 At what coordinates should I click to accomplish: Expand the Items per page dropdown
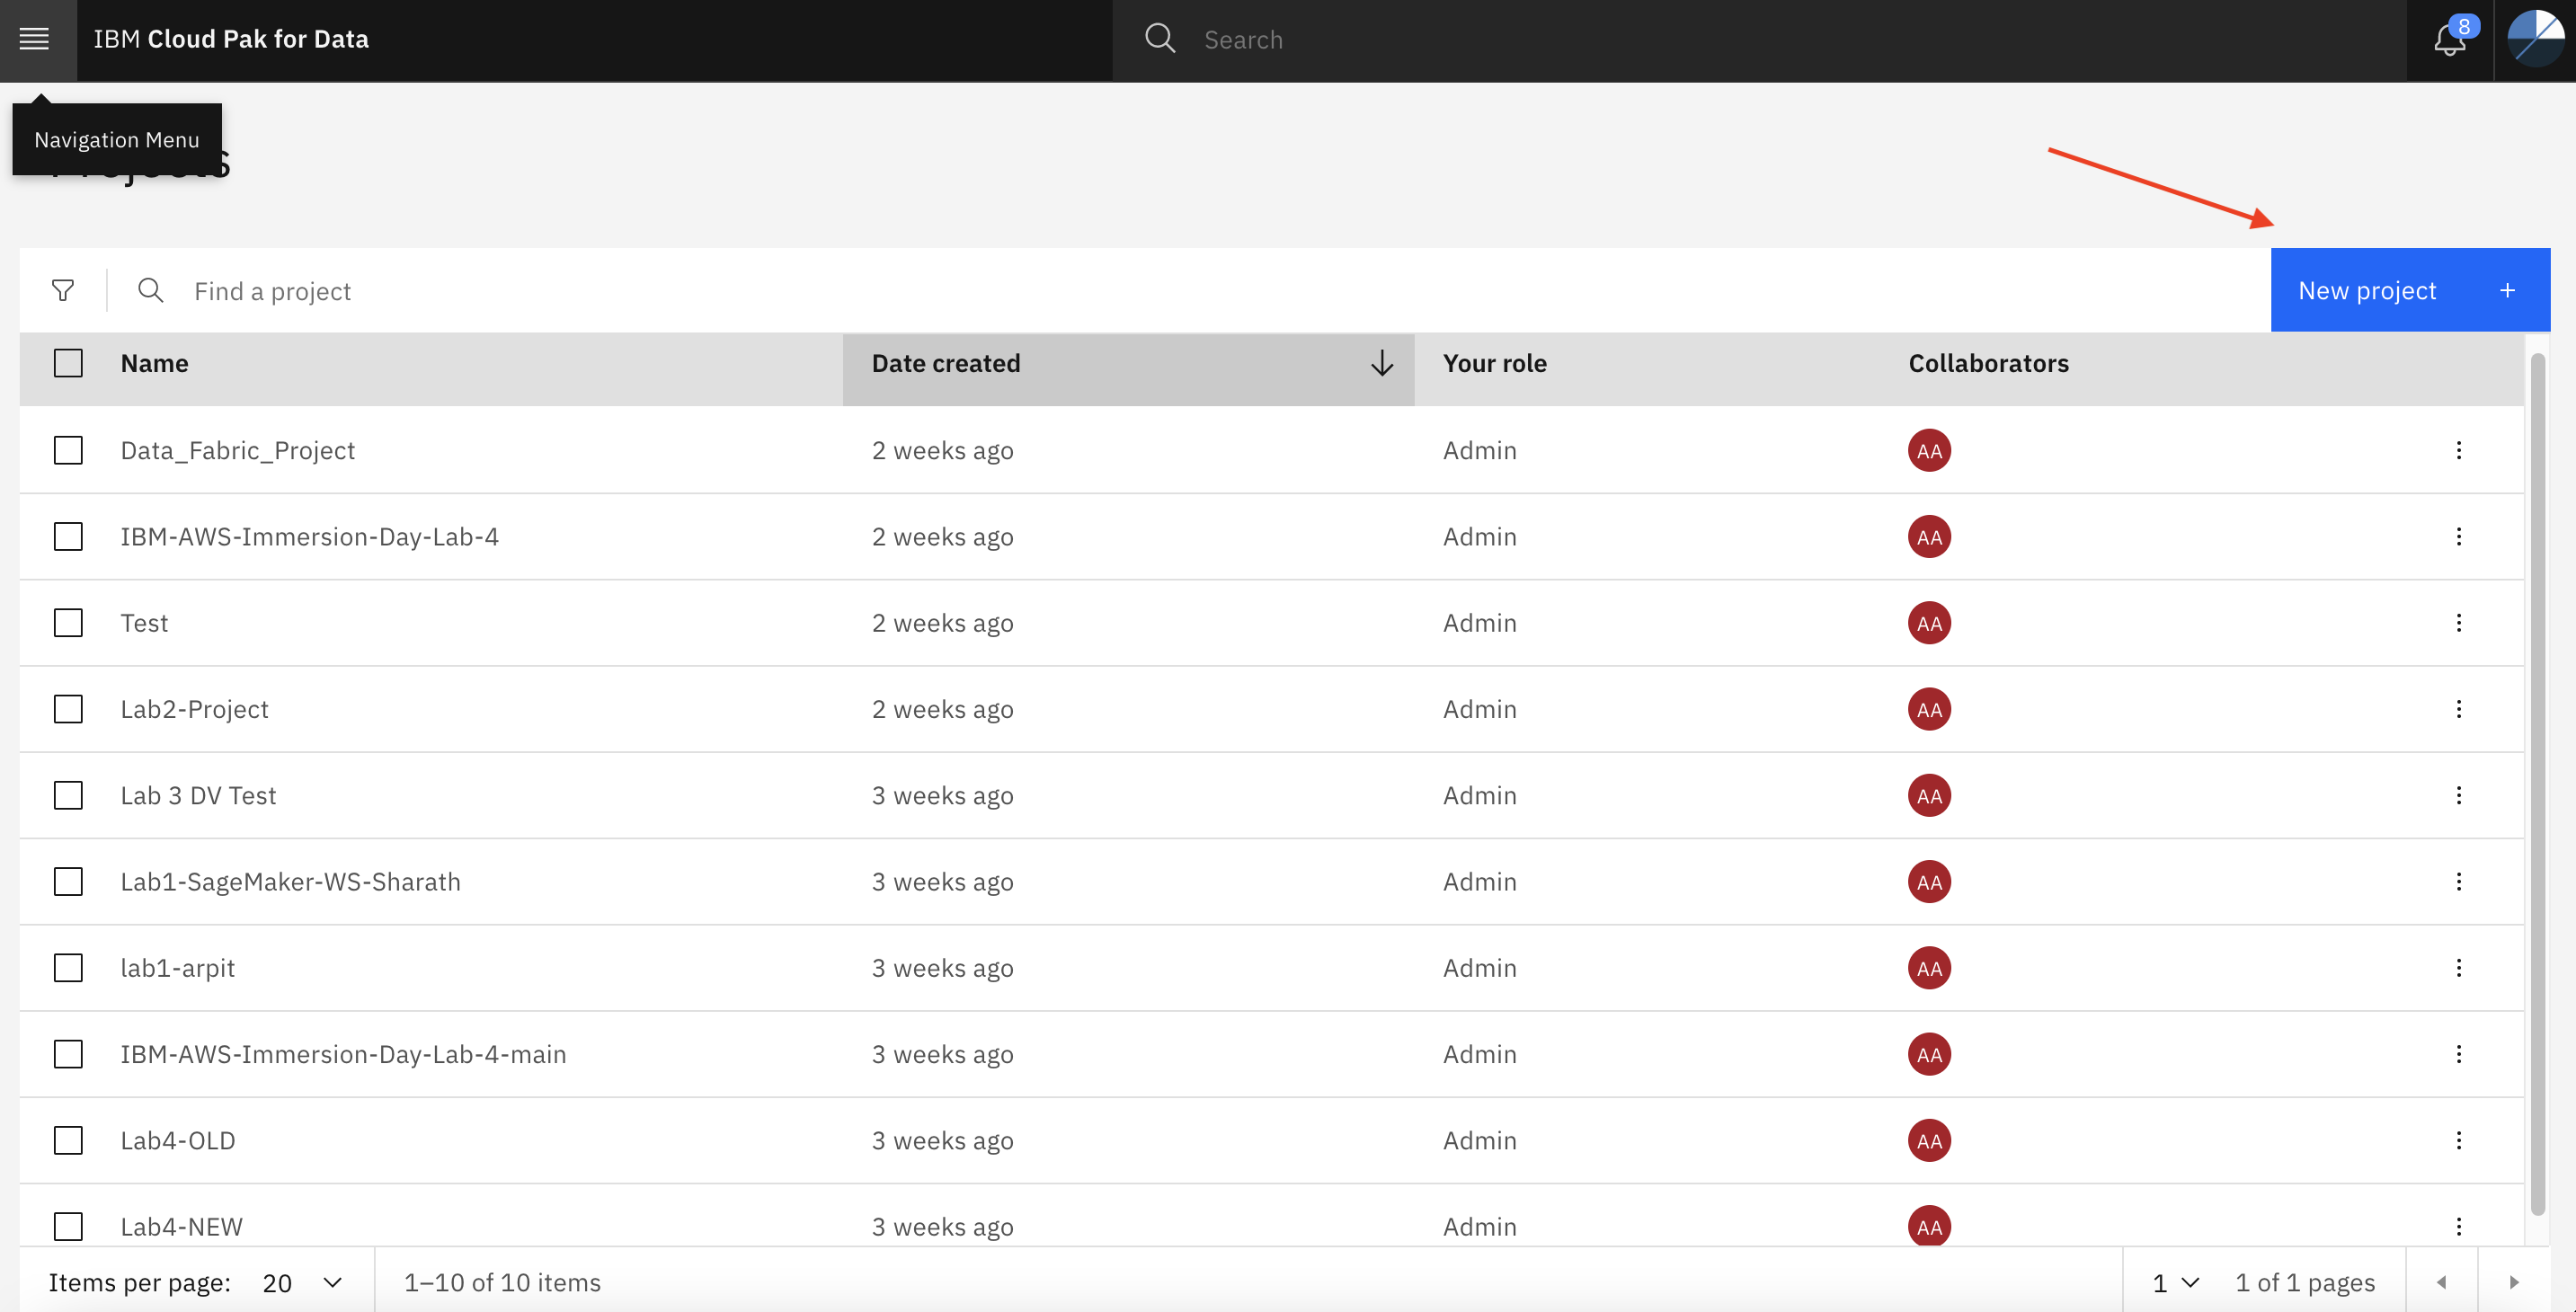click(301, 1282)
